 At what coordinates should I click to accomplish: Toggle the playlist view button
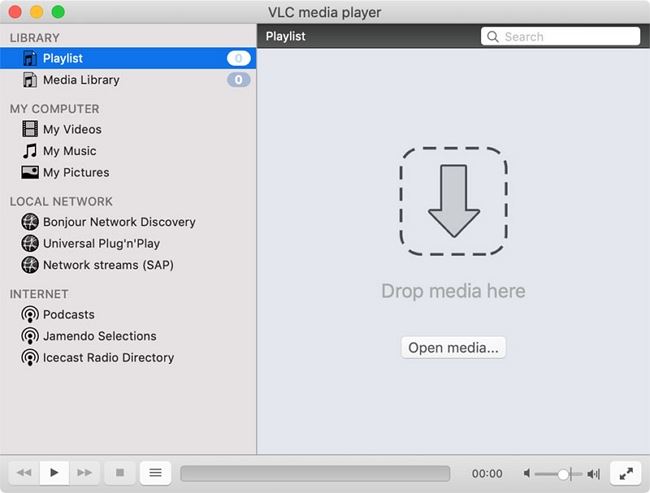click(x=154, y=473)
